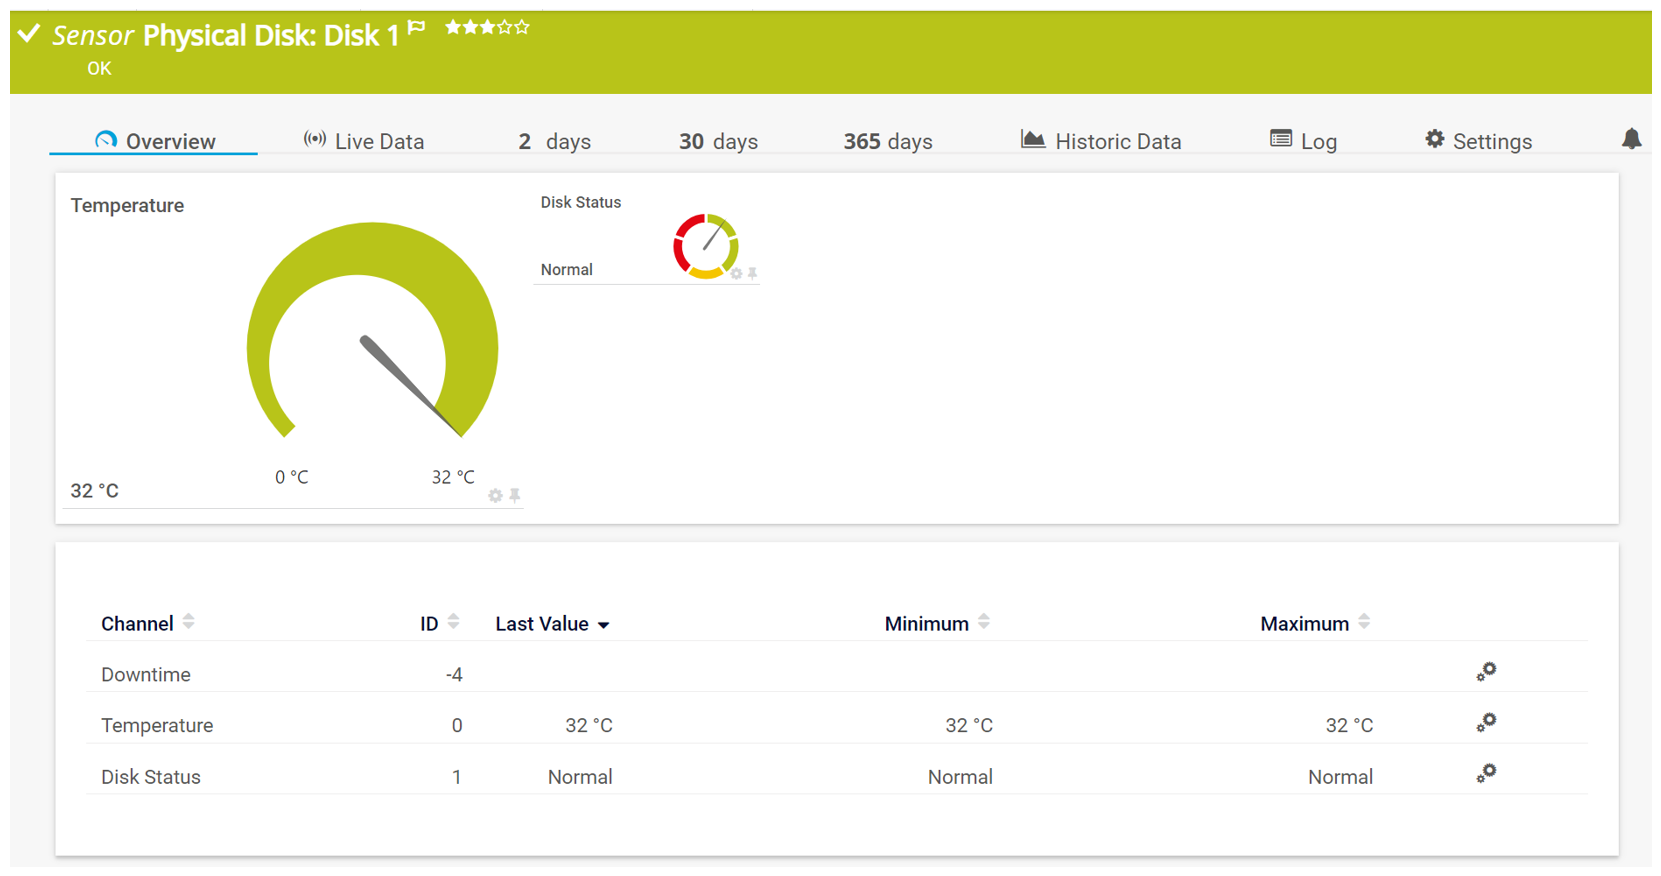Click the gear icon under Temperature gauge
The width and height of the screenshot is (1661, 876).
tap(495, 496)
